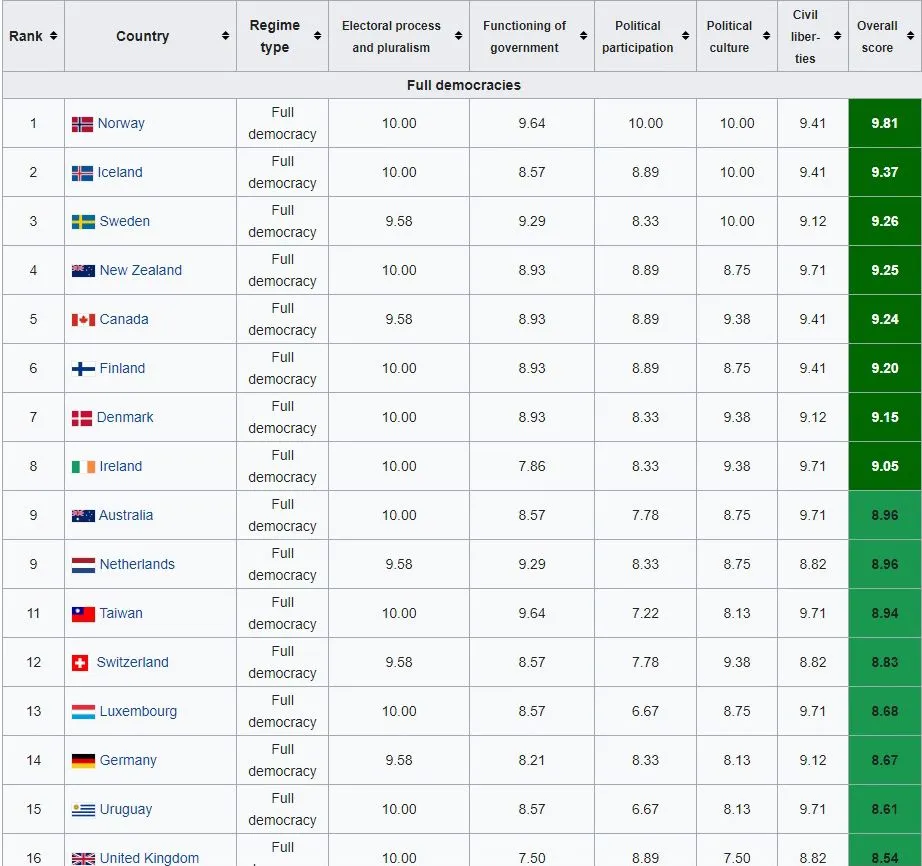Click the Full democracies section row
The height and width of the screenshot is (866, 922).
point(461,86)
